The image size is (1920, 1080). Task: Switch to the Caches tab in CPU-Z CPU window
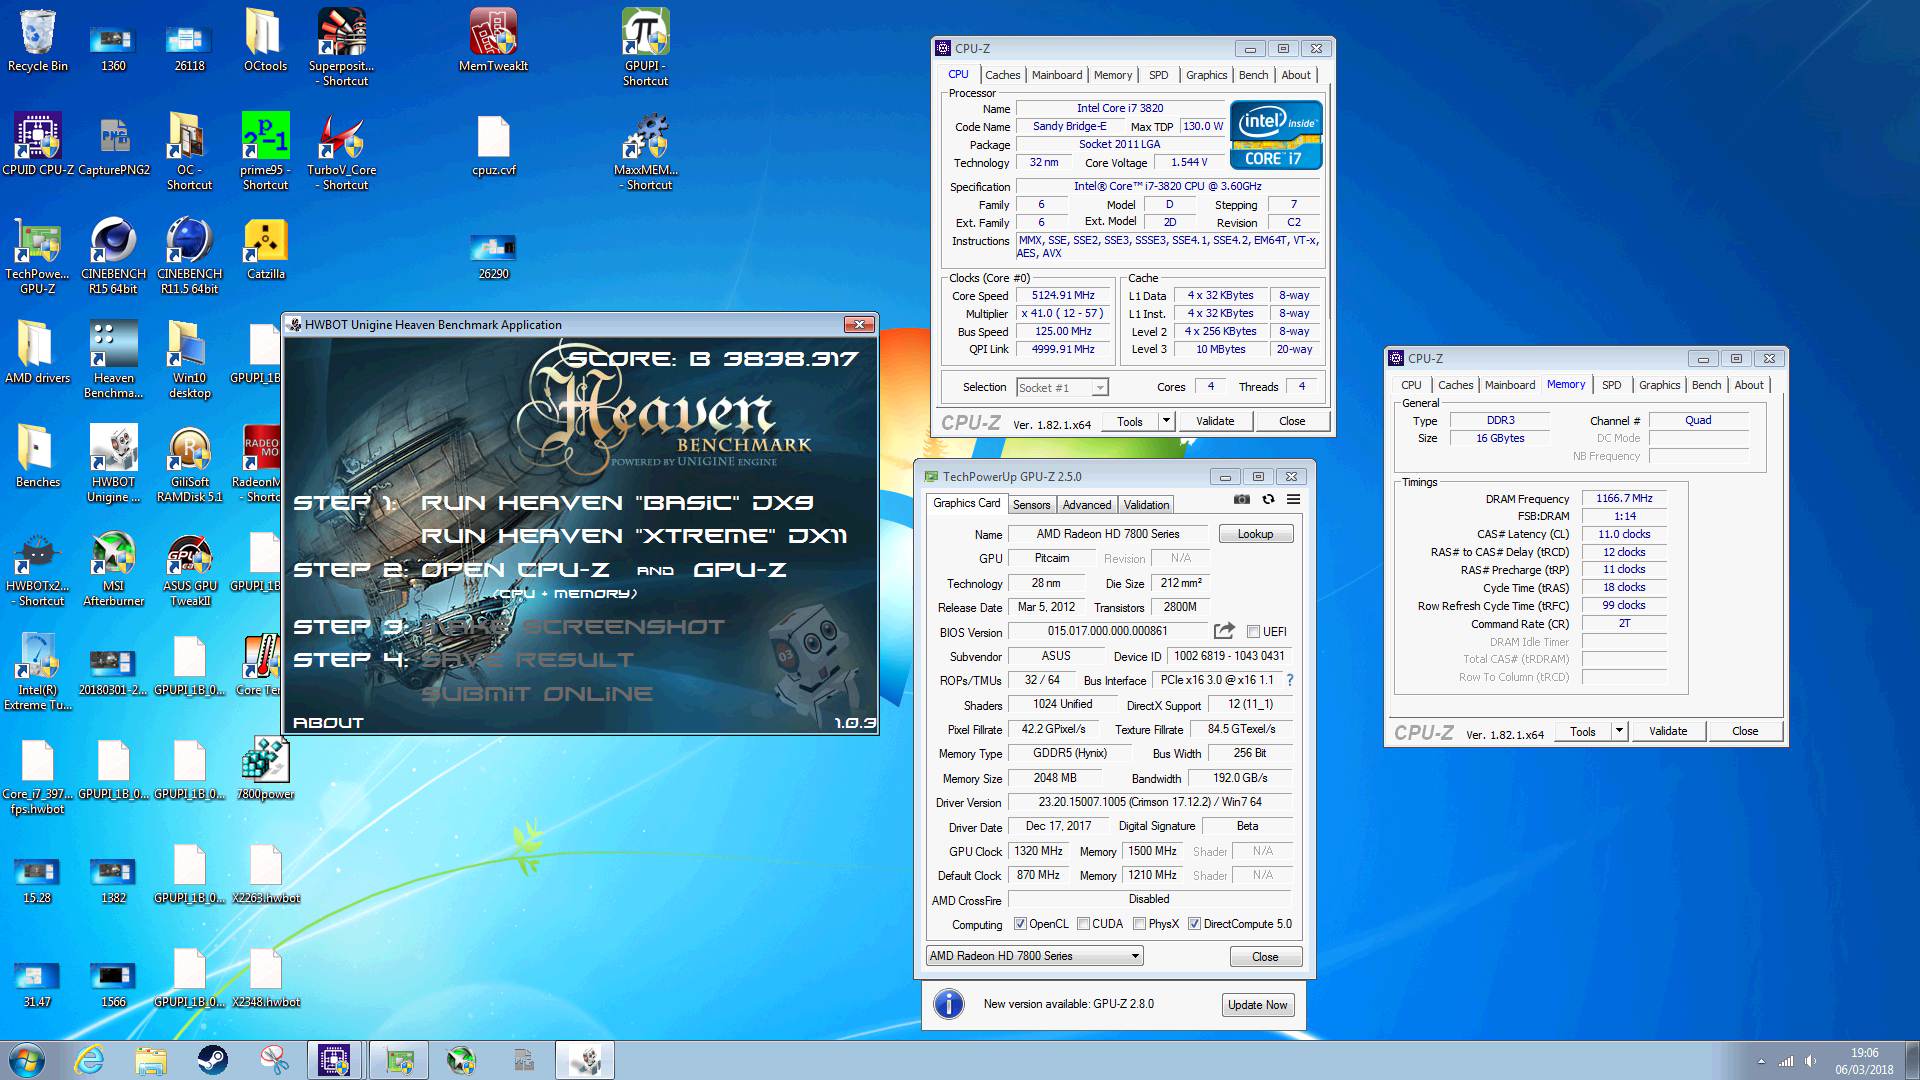pos(1002,75)
